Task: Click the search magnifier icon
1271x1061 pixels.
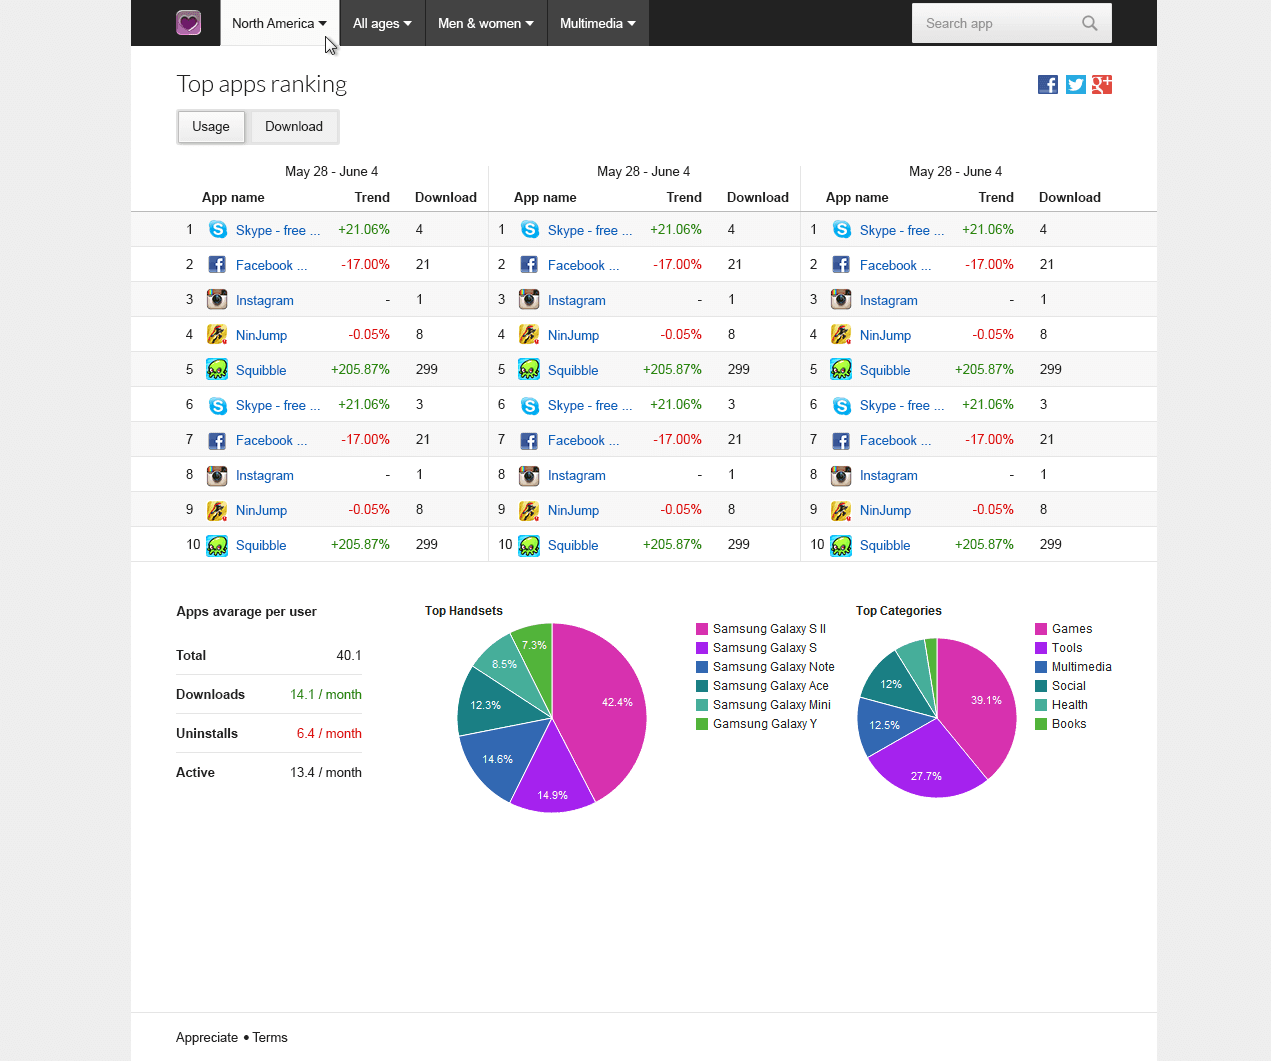Action: [x=1090, y=23]
